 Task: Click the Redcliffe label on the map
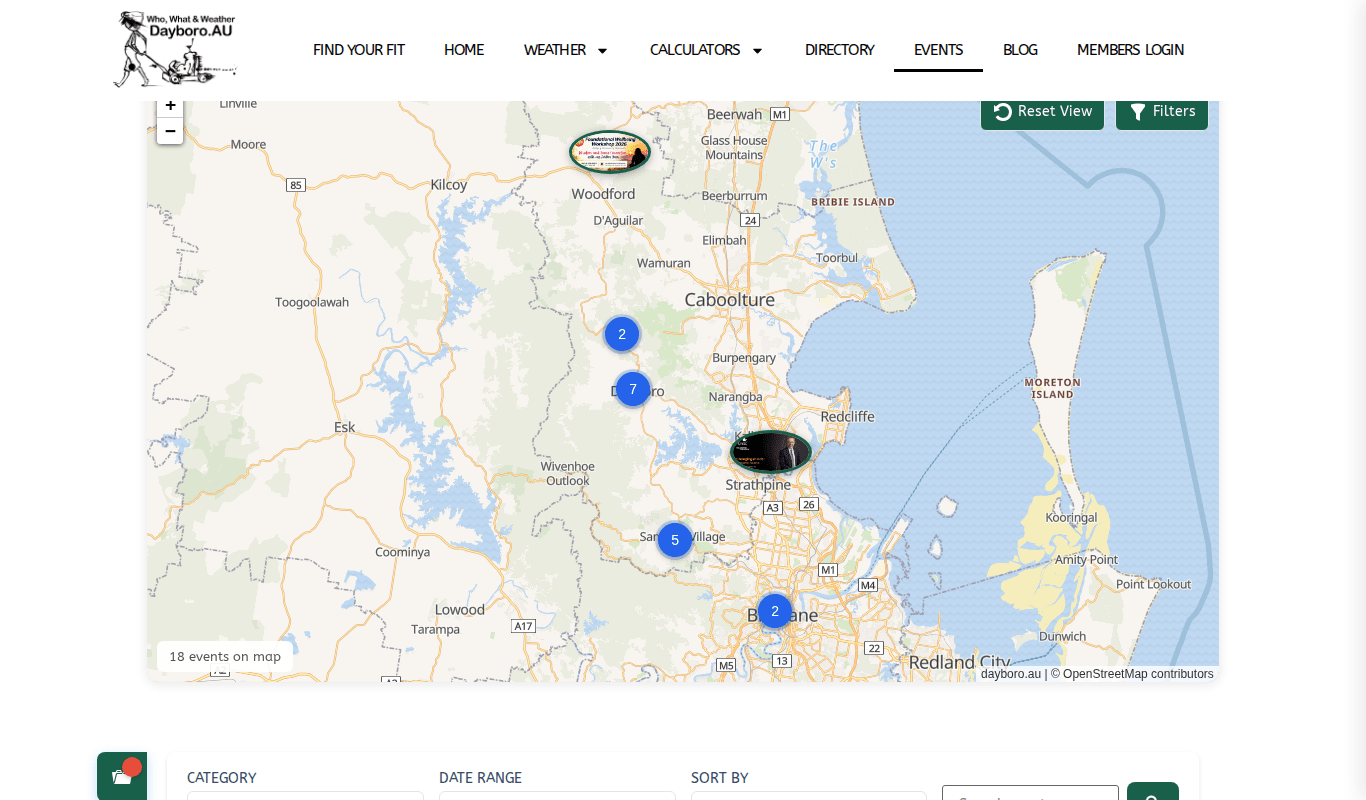[847, 416]
